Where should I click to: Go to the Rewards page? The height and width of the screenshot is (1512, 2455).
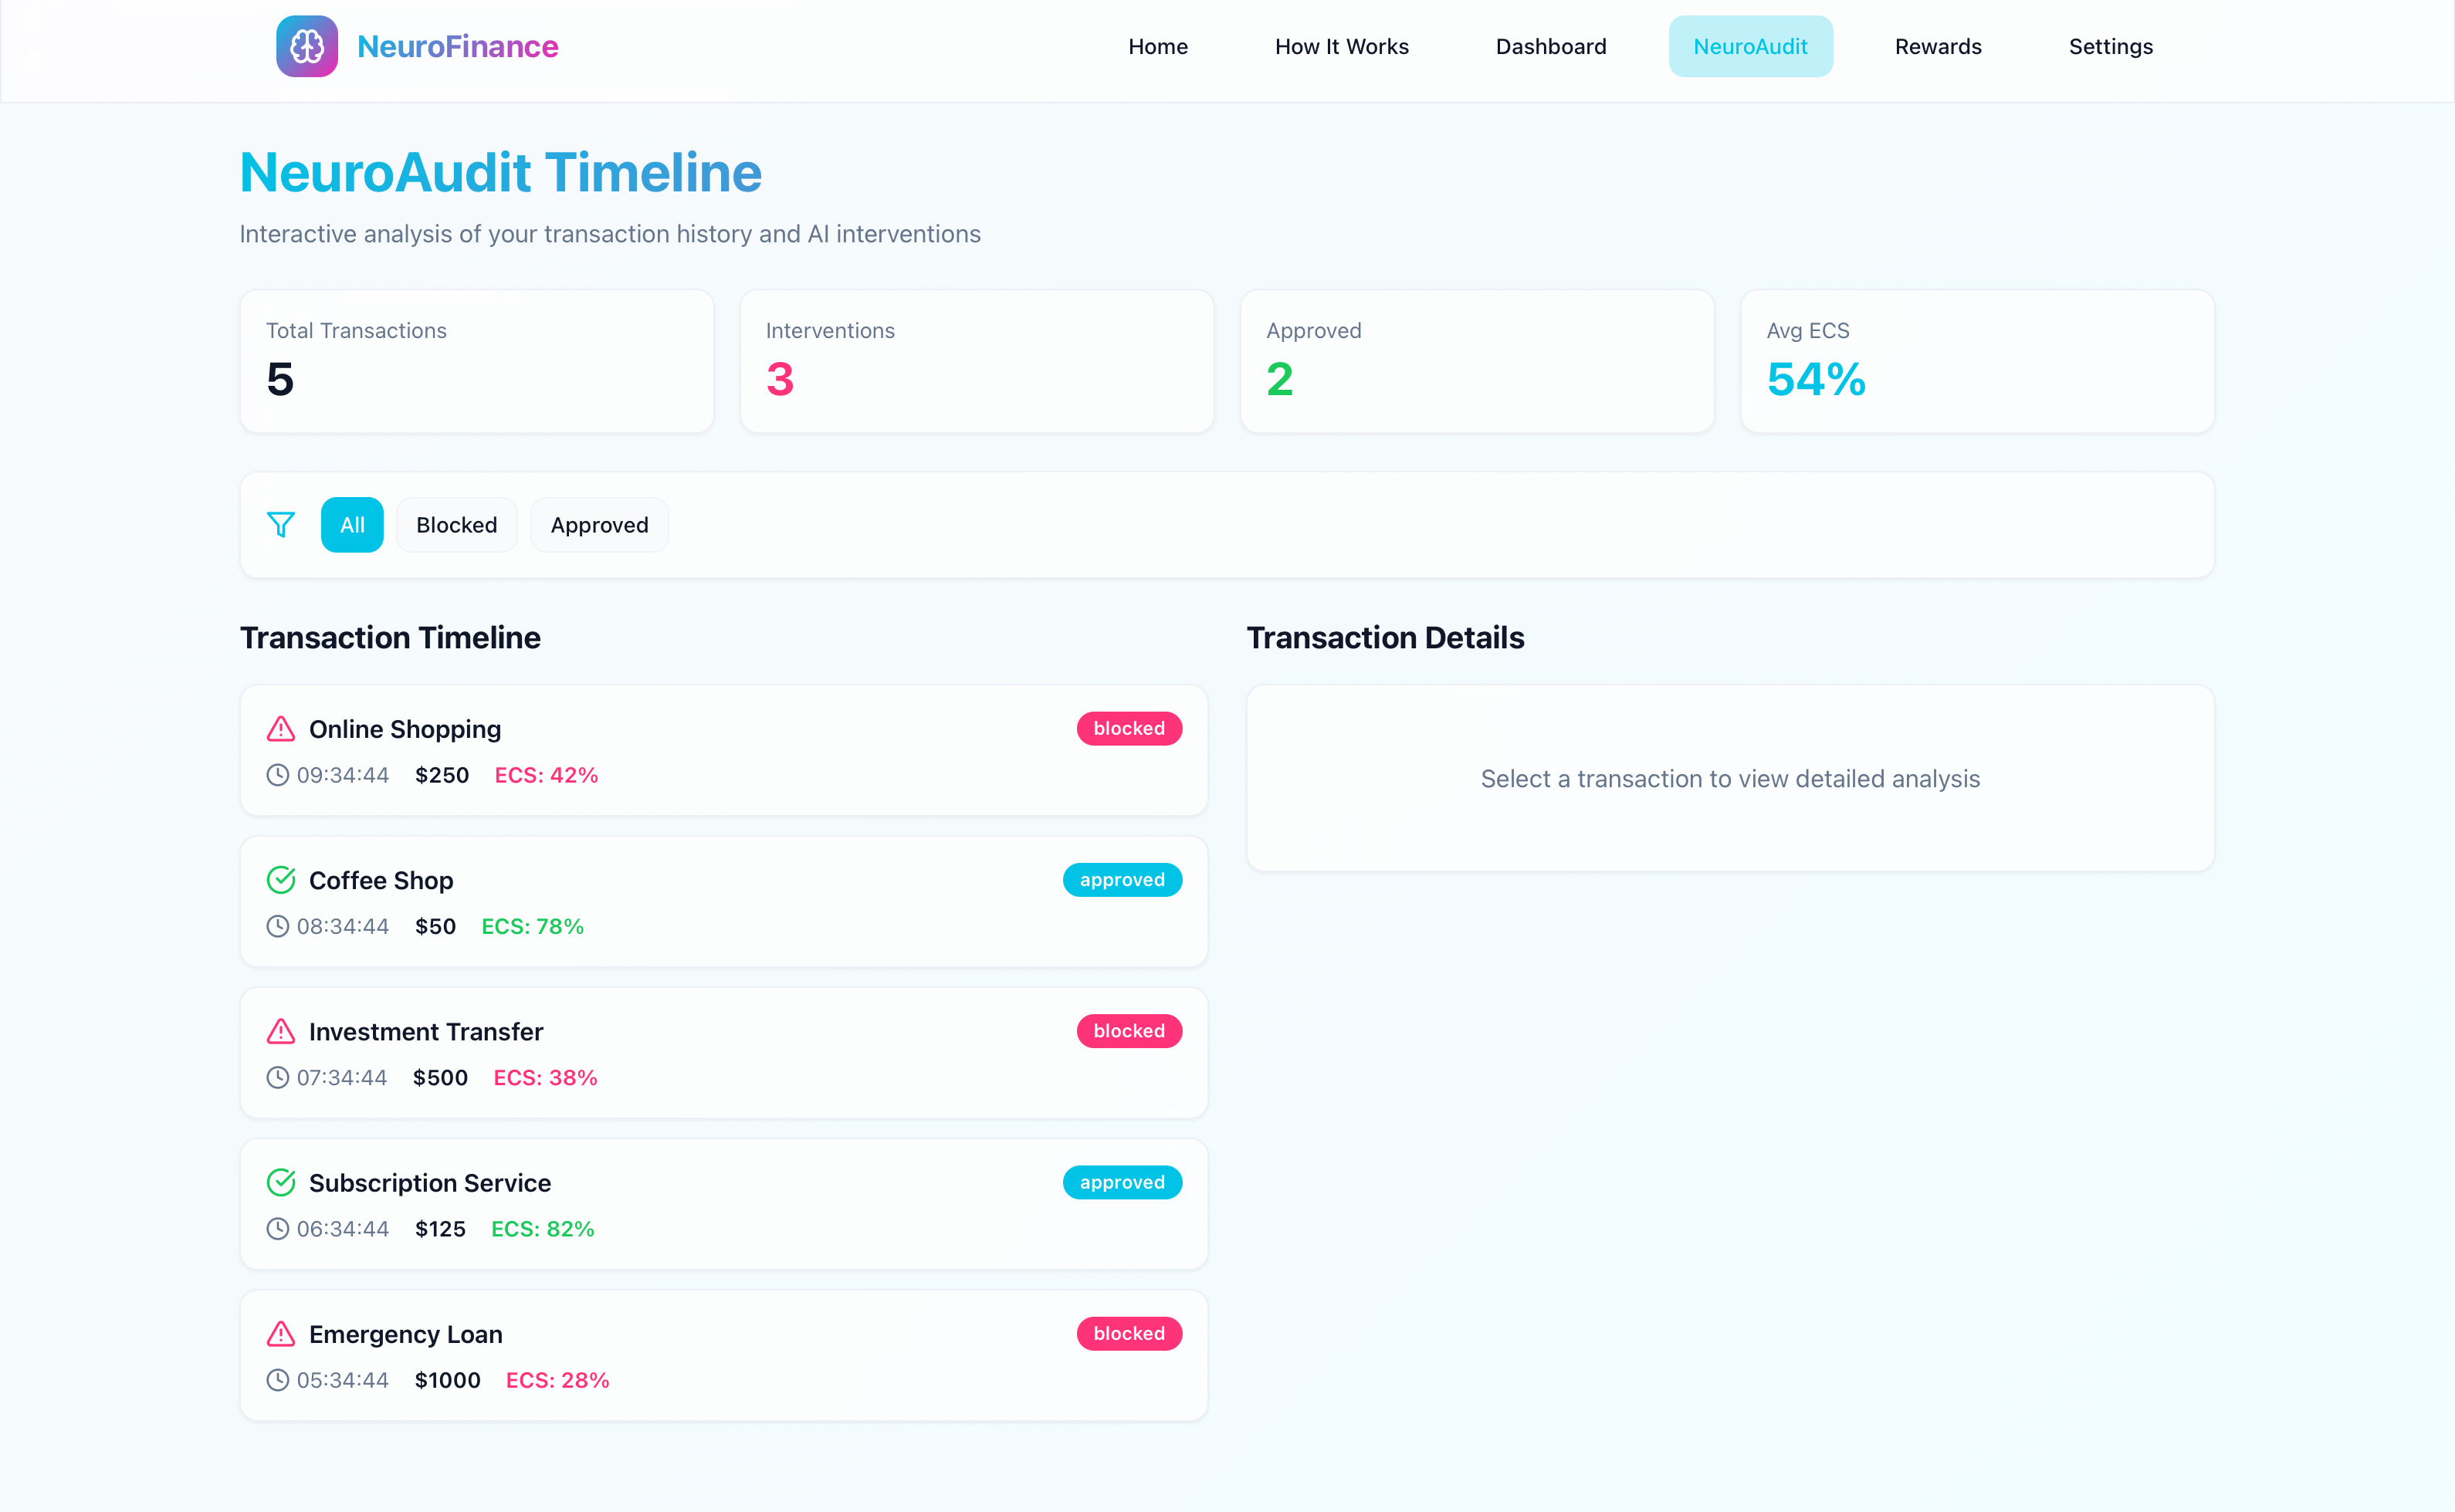(x=1937, y=46)
